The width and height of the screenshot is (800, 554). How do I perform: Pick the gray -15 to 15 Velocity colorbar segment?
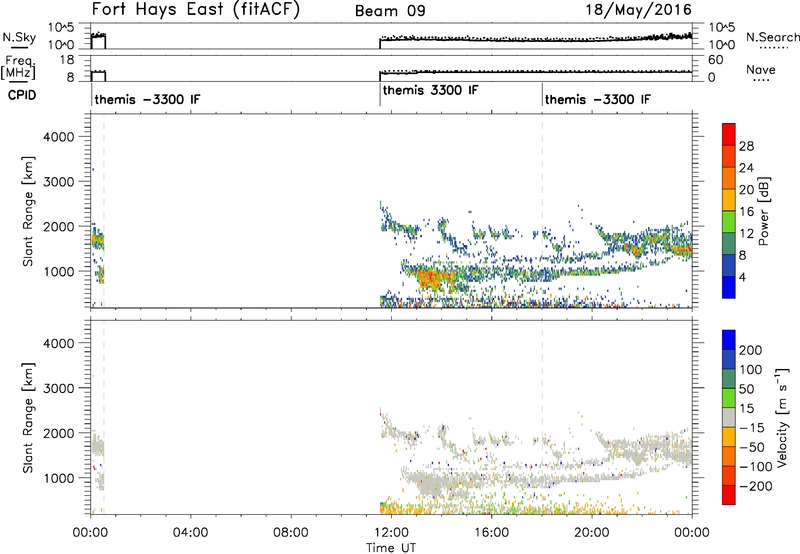click(x=729, y=417)
